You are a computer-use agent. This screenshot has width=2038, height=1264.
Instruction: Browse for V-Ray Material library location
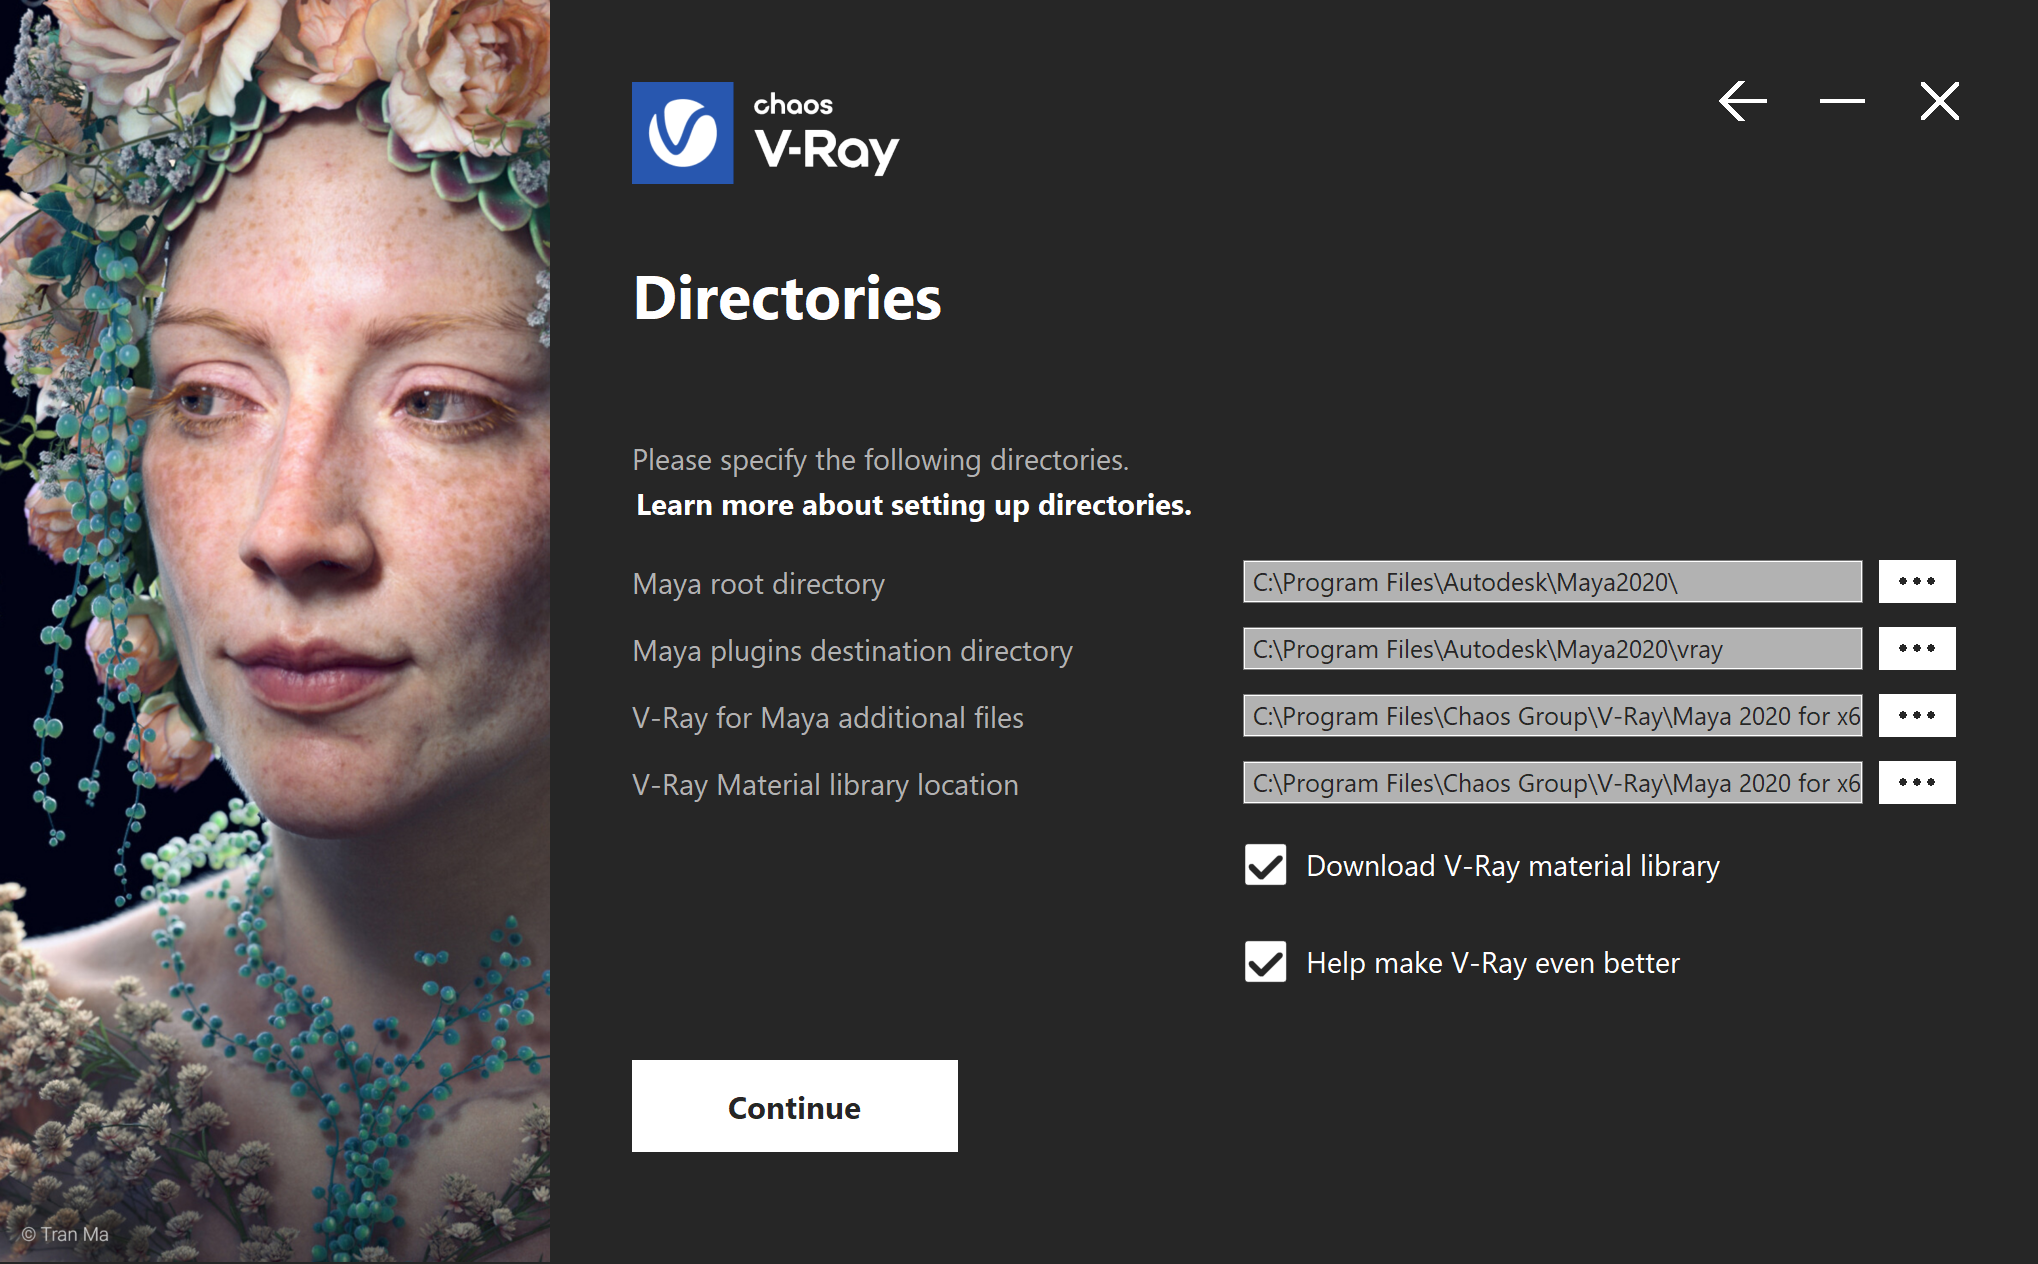(x=1916, y=783)
